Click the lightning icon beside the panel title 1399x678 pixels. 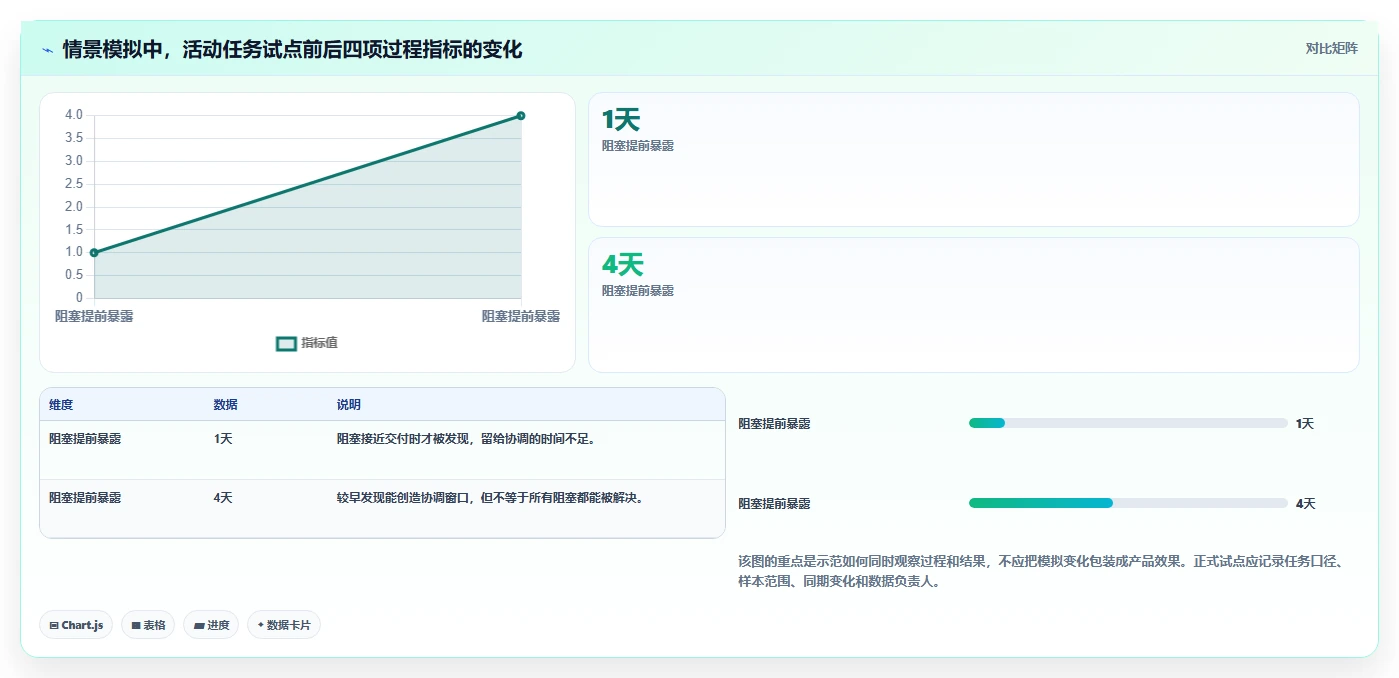tap(47, 50)
